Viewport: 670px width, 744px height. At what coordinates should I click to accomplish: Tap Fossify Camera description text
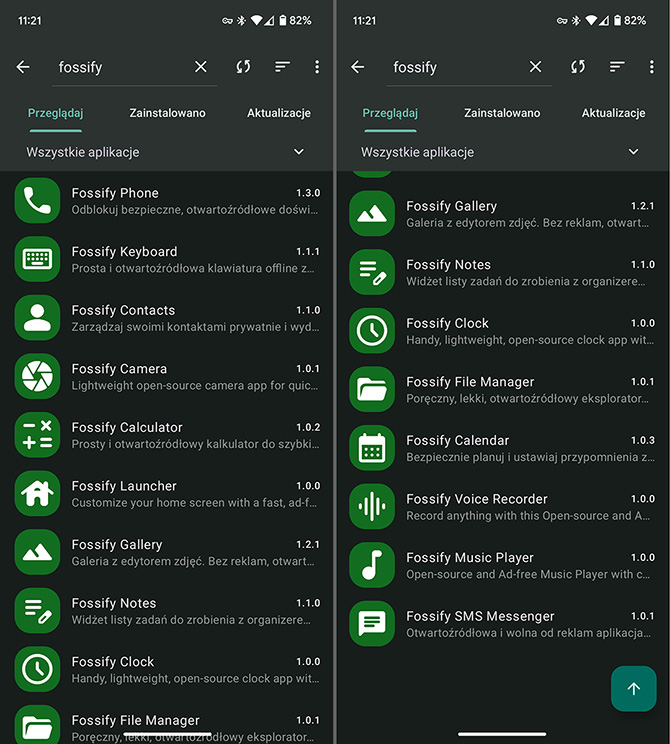[195, 385]
